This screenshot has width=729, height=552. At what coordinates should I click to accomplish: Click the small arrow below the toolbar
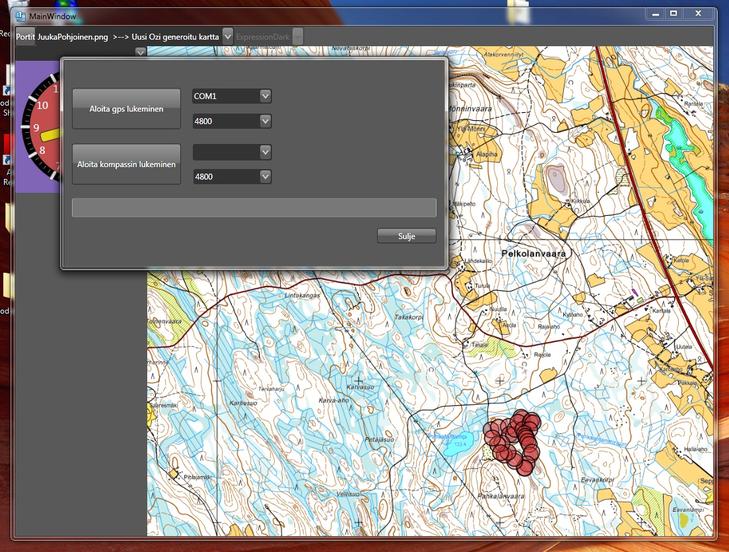140,51
